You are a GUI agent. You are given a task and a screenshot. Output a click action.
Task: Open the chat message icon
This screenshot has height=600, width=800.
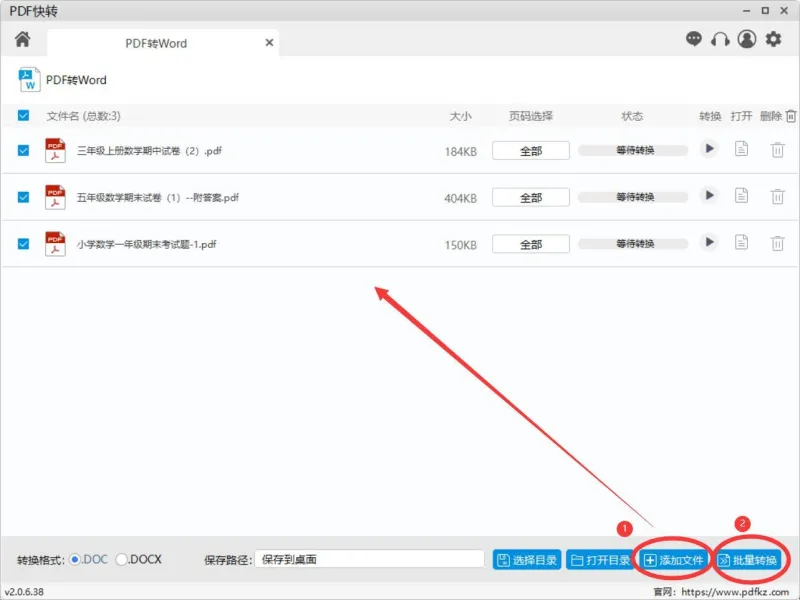point(693,39)
